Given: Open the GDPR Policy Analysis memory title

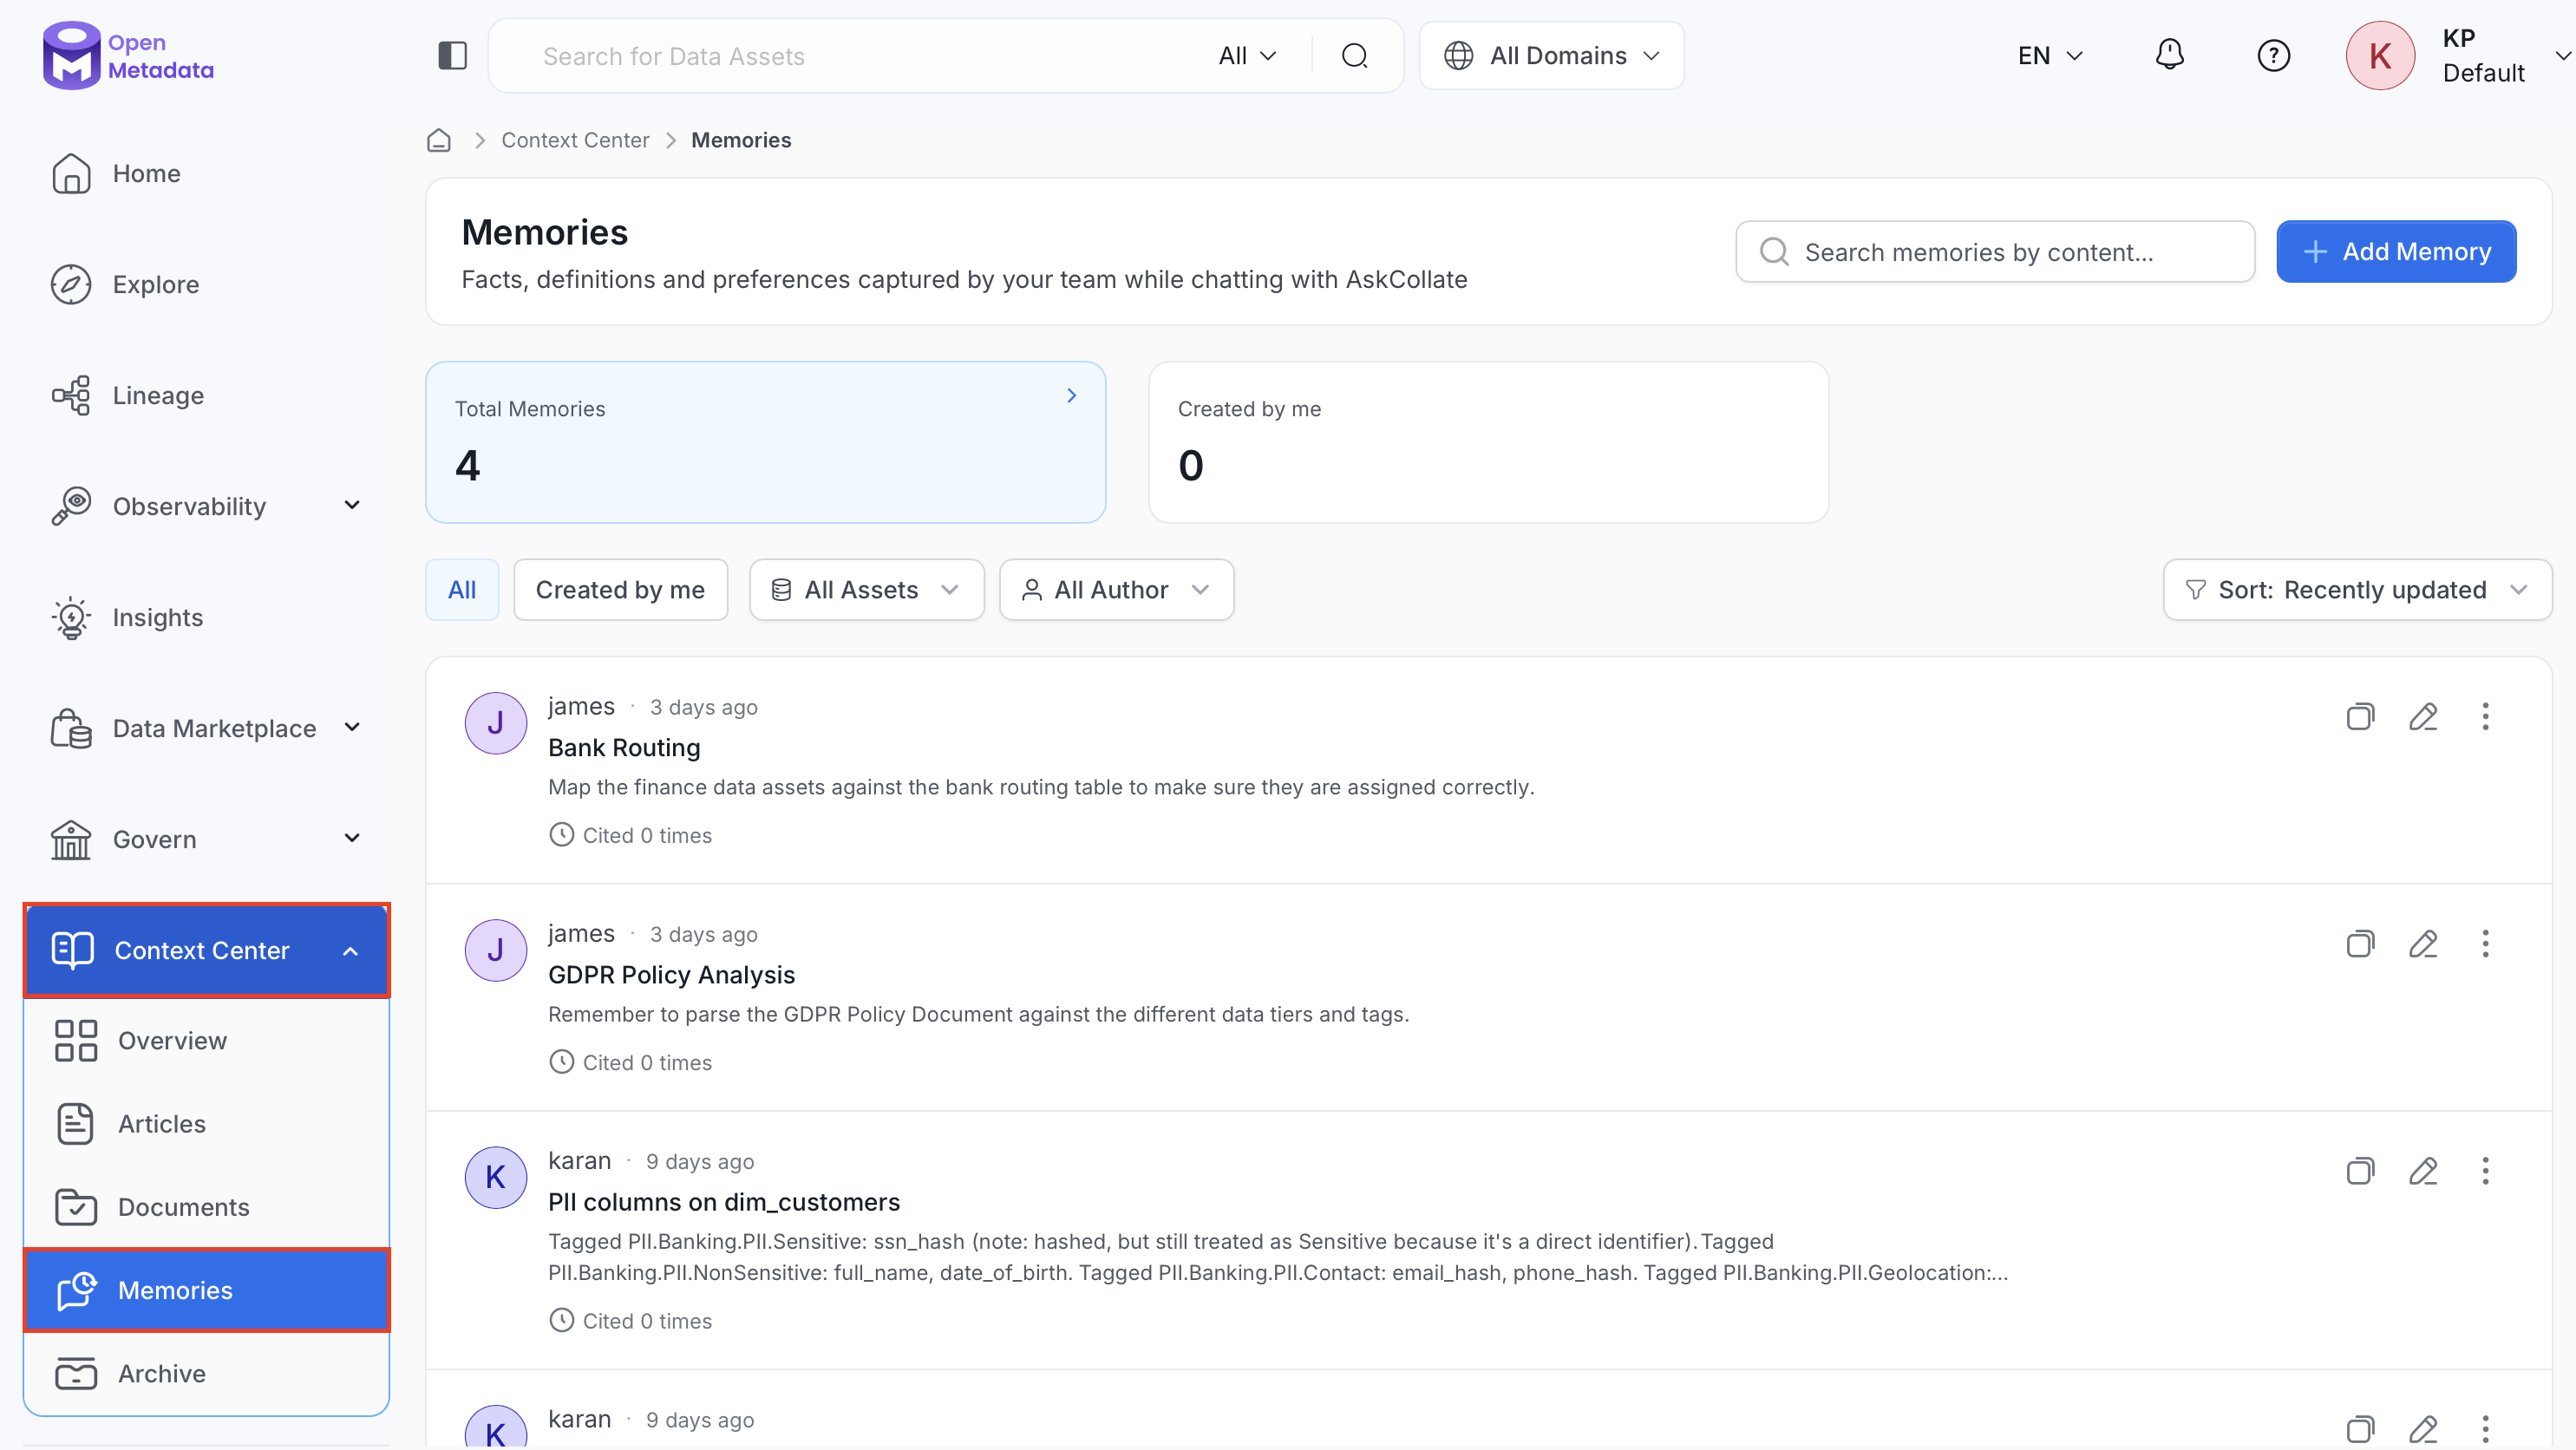Looking at the screenshot, I should tap(671, 975).
